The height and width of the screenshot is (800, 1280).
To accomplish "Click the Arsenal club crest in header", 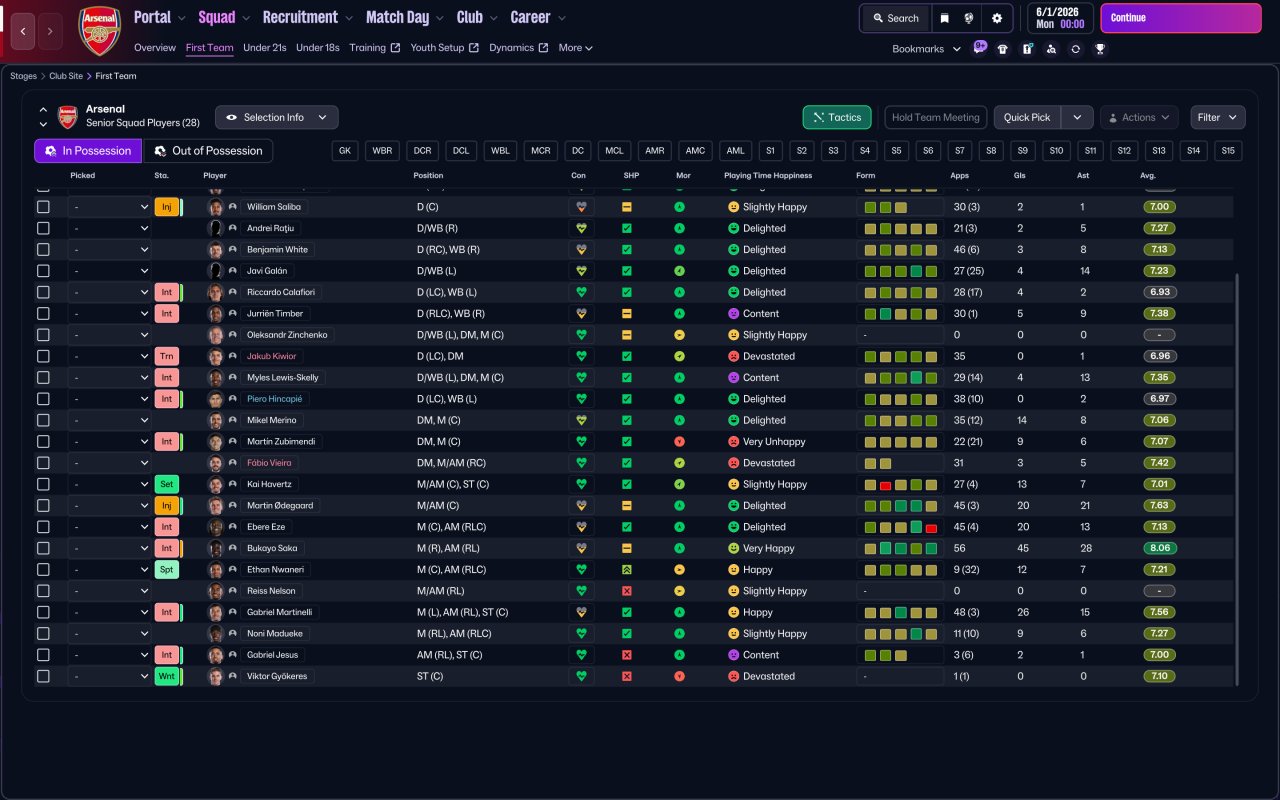I will (99, 30).
